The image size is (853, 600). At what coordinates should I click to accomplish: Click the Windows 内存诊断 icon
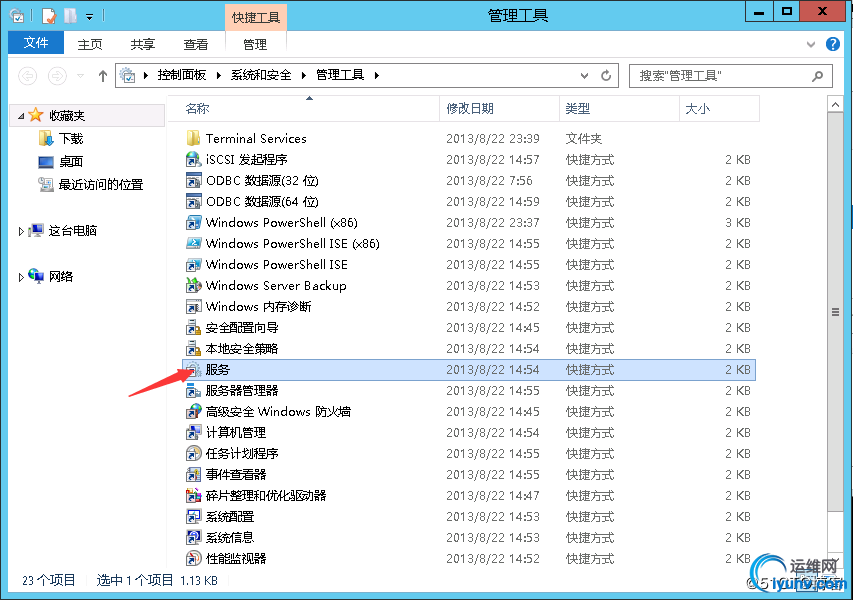pos(193,306)
